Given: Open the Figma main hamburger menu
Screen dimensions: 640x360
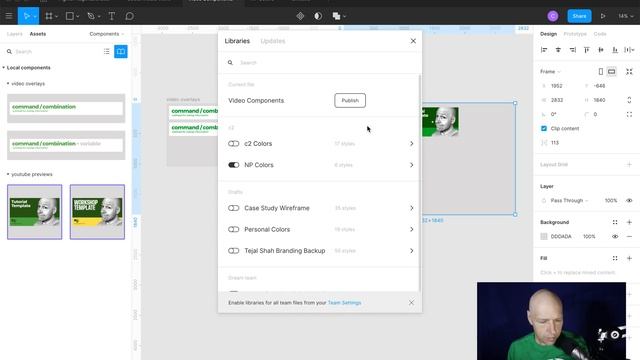Looking at the screenshot, I should point(9,16).
